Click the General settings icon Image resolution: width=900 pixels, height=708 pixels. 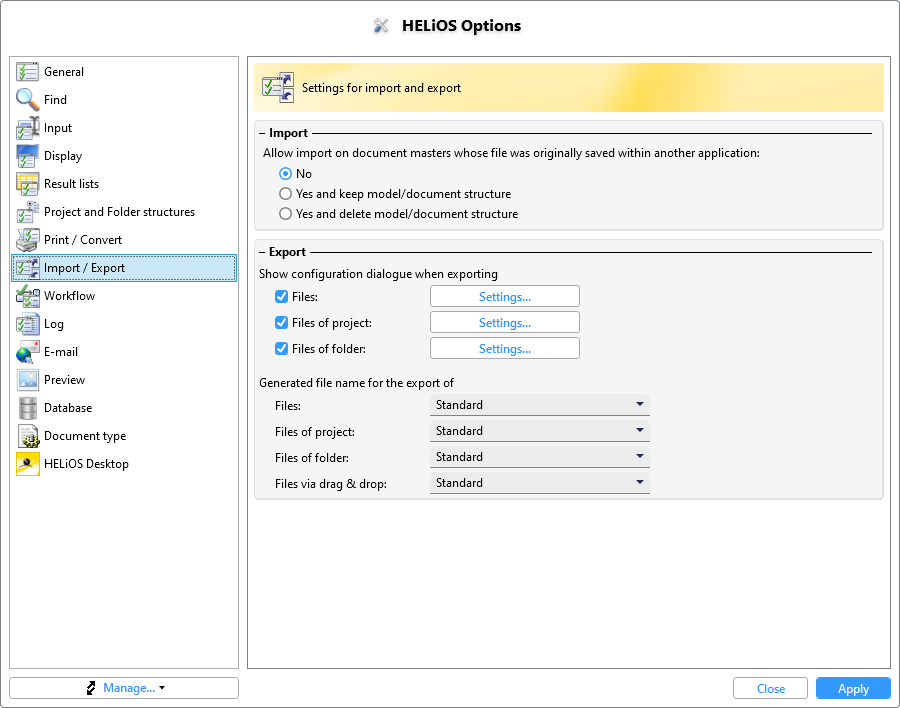coord(27,72)
